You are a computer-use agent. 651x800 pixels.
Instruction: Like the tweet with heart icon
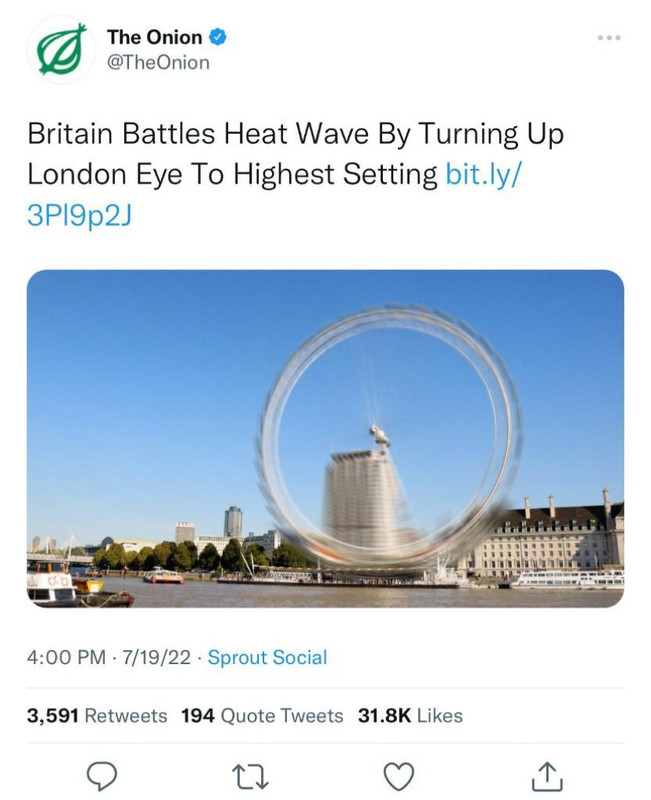[398, 776]
